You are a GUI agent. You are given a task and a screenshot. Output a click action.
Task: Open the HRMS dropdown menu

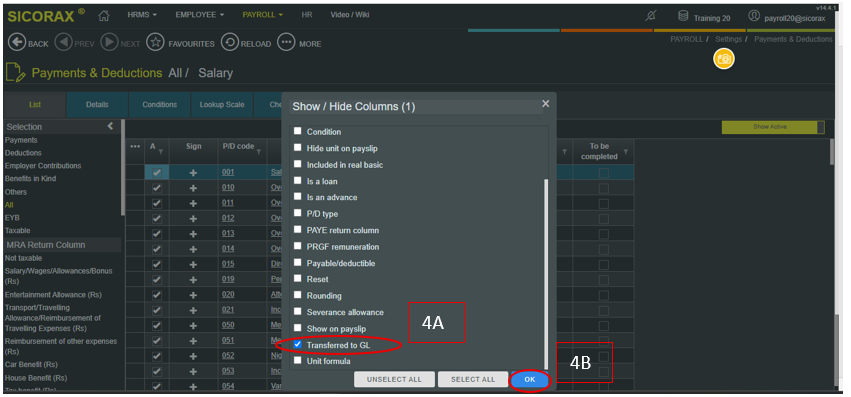coord(143,15)
